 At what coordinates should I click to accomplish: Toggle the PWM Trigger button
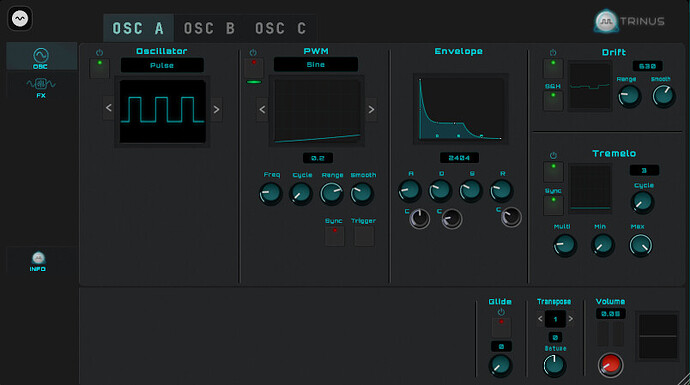[364, 236]
